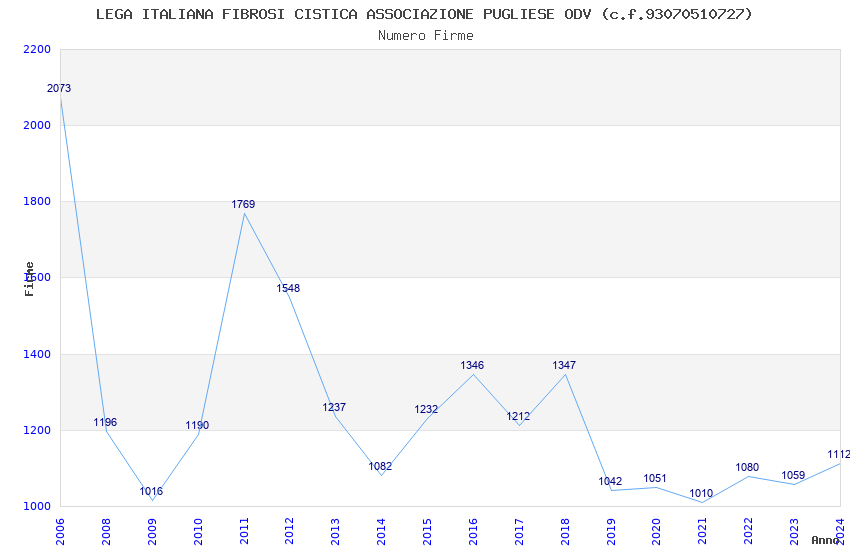This screenshot has height=550, width=850.
Task: Select the 1548 data label
Action: 288,288
